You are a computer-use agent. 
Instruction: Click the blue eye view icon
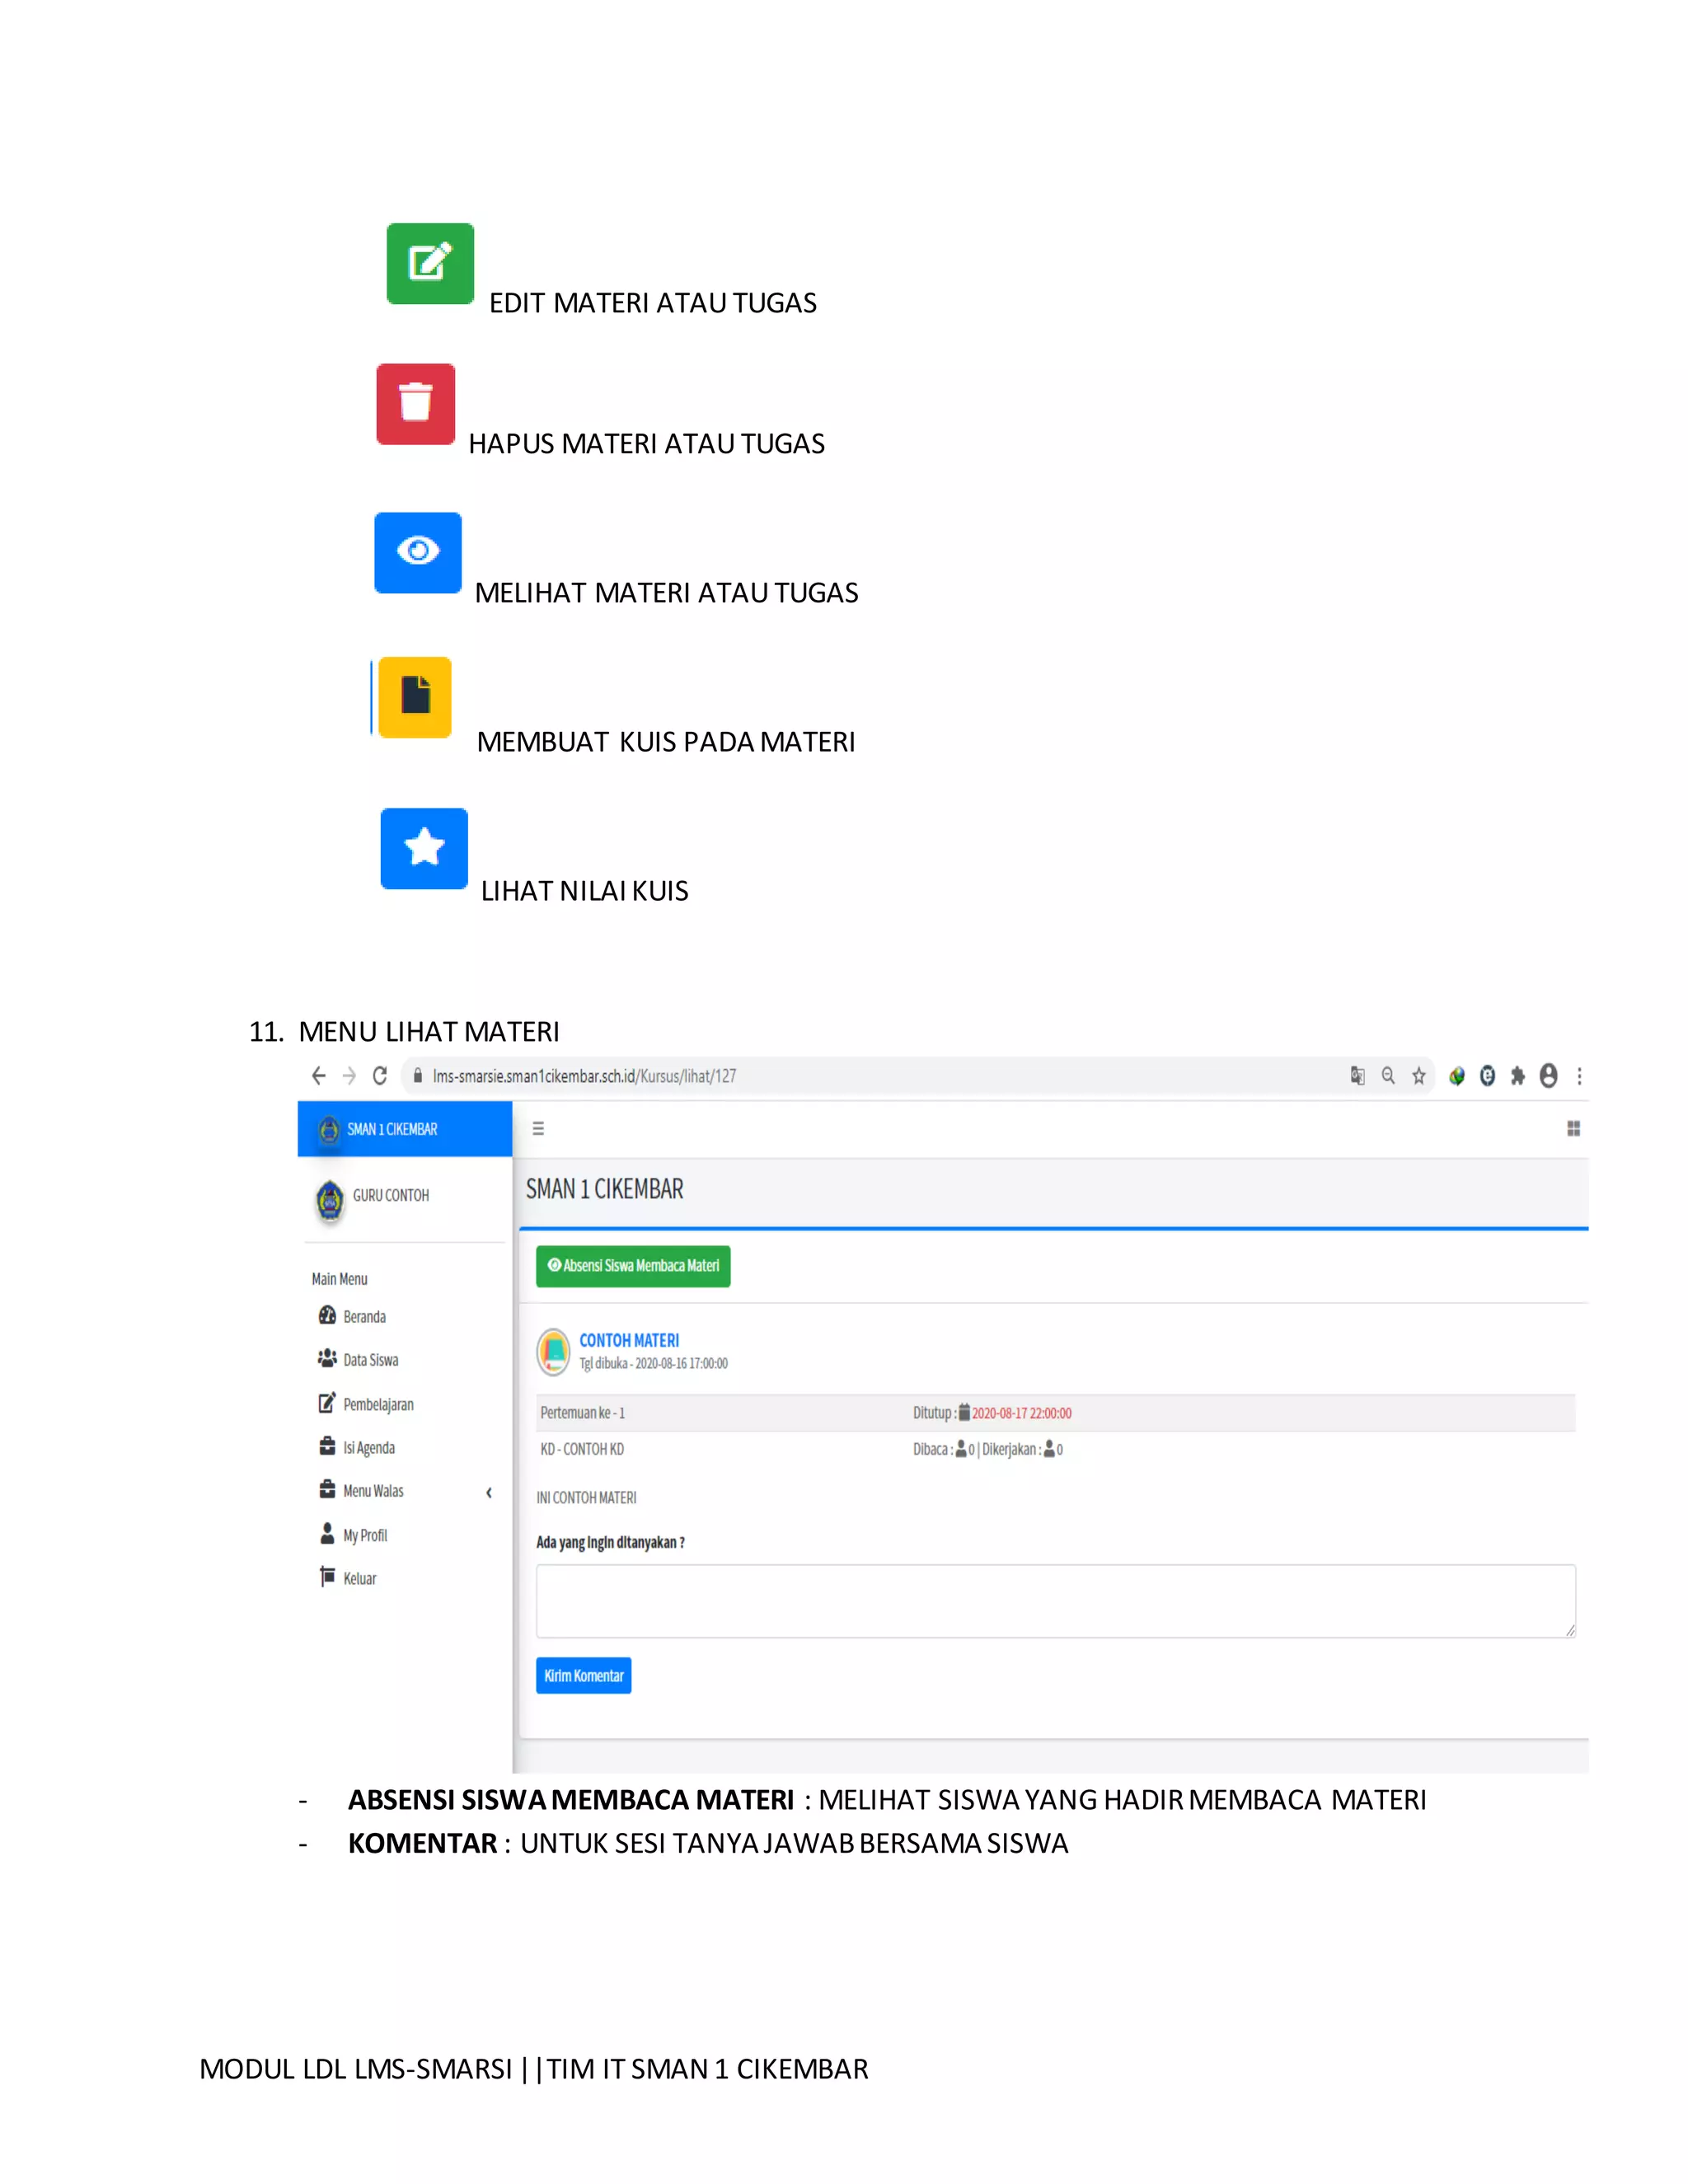tap(418, 552)
